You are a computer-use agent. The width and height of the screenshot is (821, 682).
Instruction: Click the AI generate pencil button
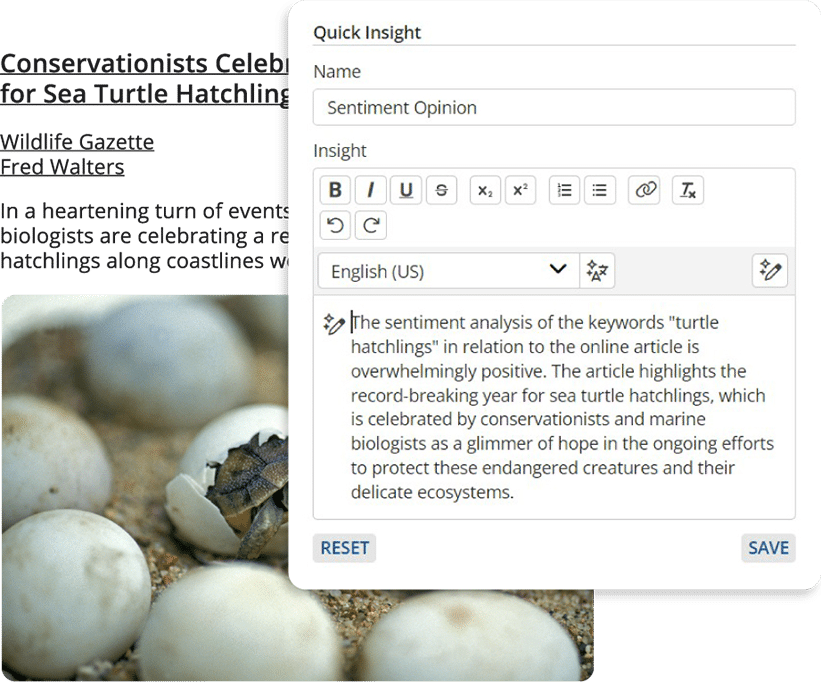(770, 271)
